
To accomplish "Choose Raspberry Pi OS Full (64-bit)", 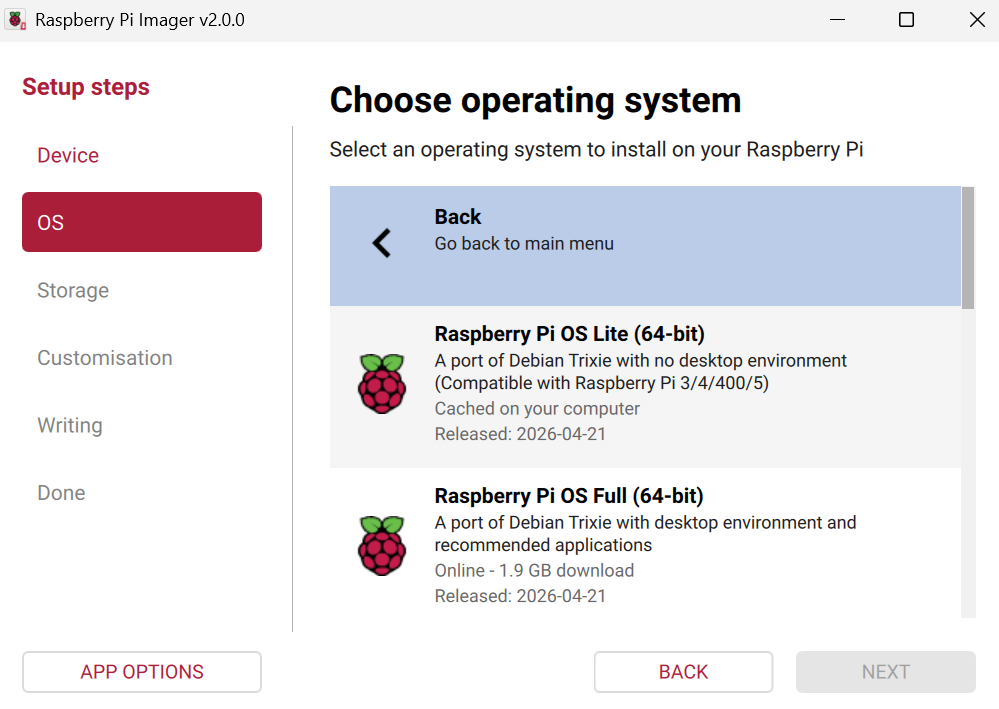I will (645, 543).
